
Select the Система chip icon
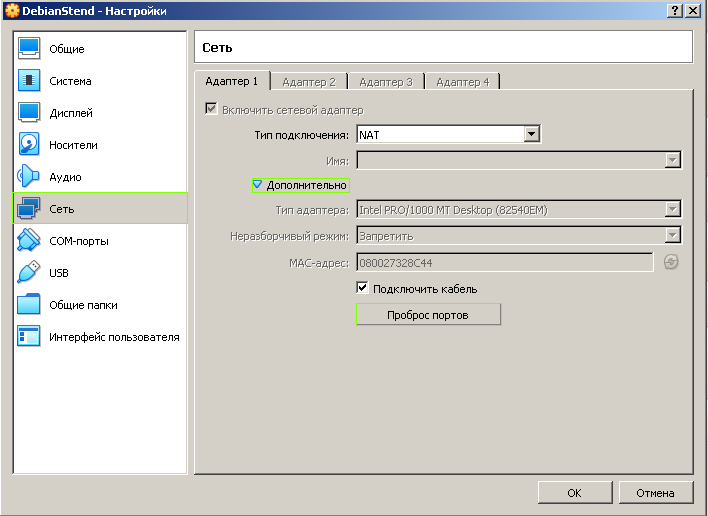click(x=29, y=81)
